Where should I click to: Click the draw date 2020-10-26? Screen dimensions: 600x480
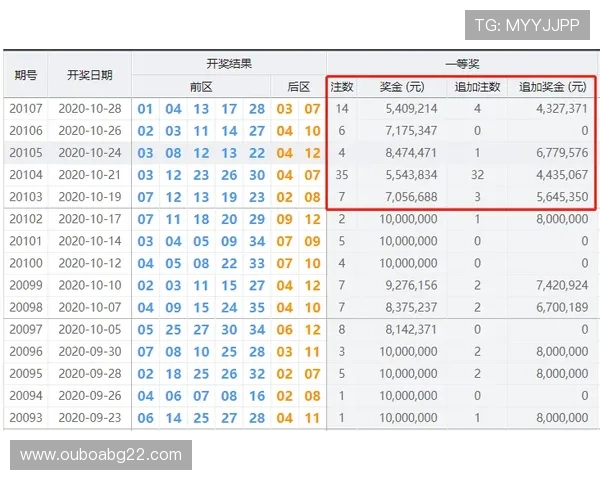point(90,131)
